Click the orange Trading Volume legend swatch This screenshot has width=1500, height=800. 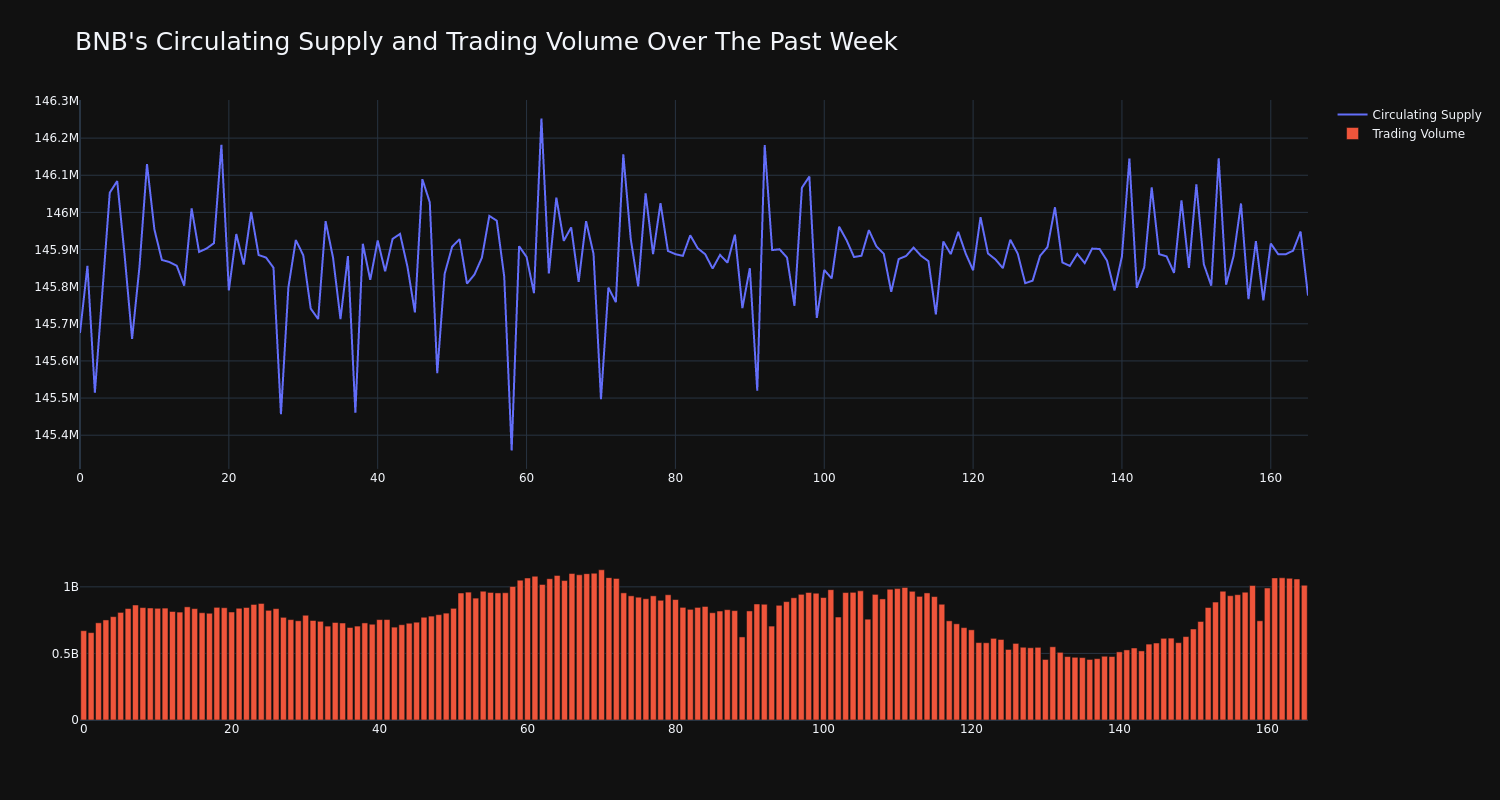1352,134
